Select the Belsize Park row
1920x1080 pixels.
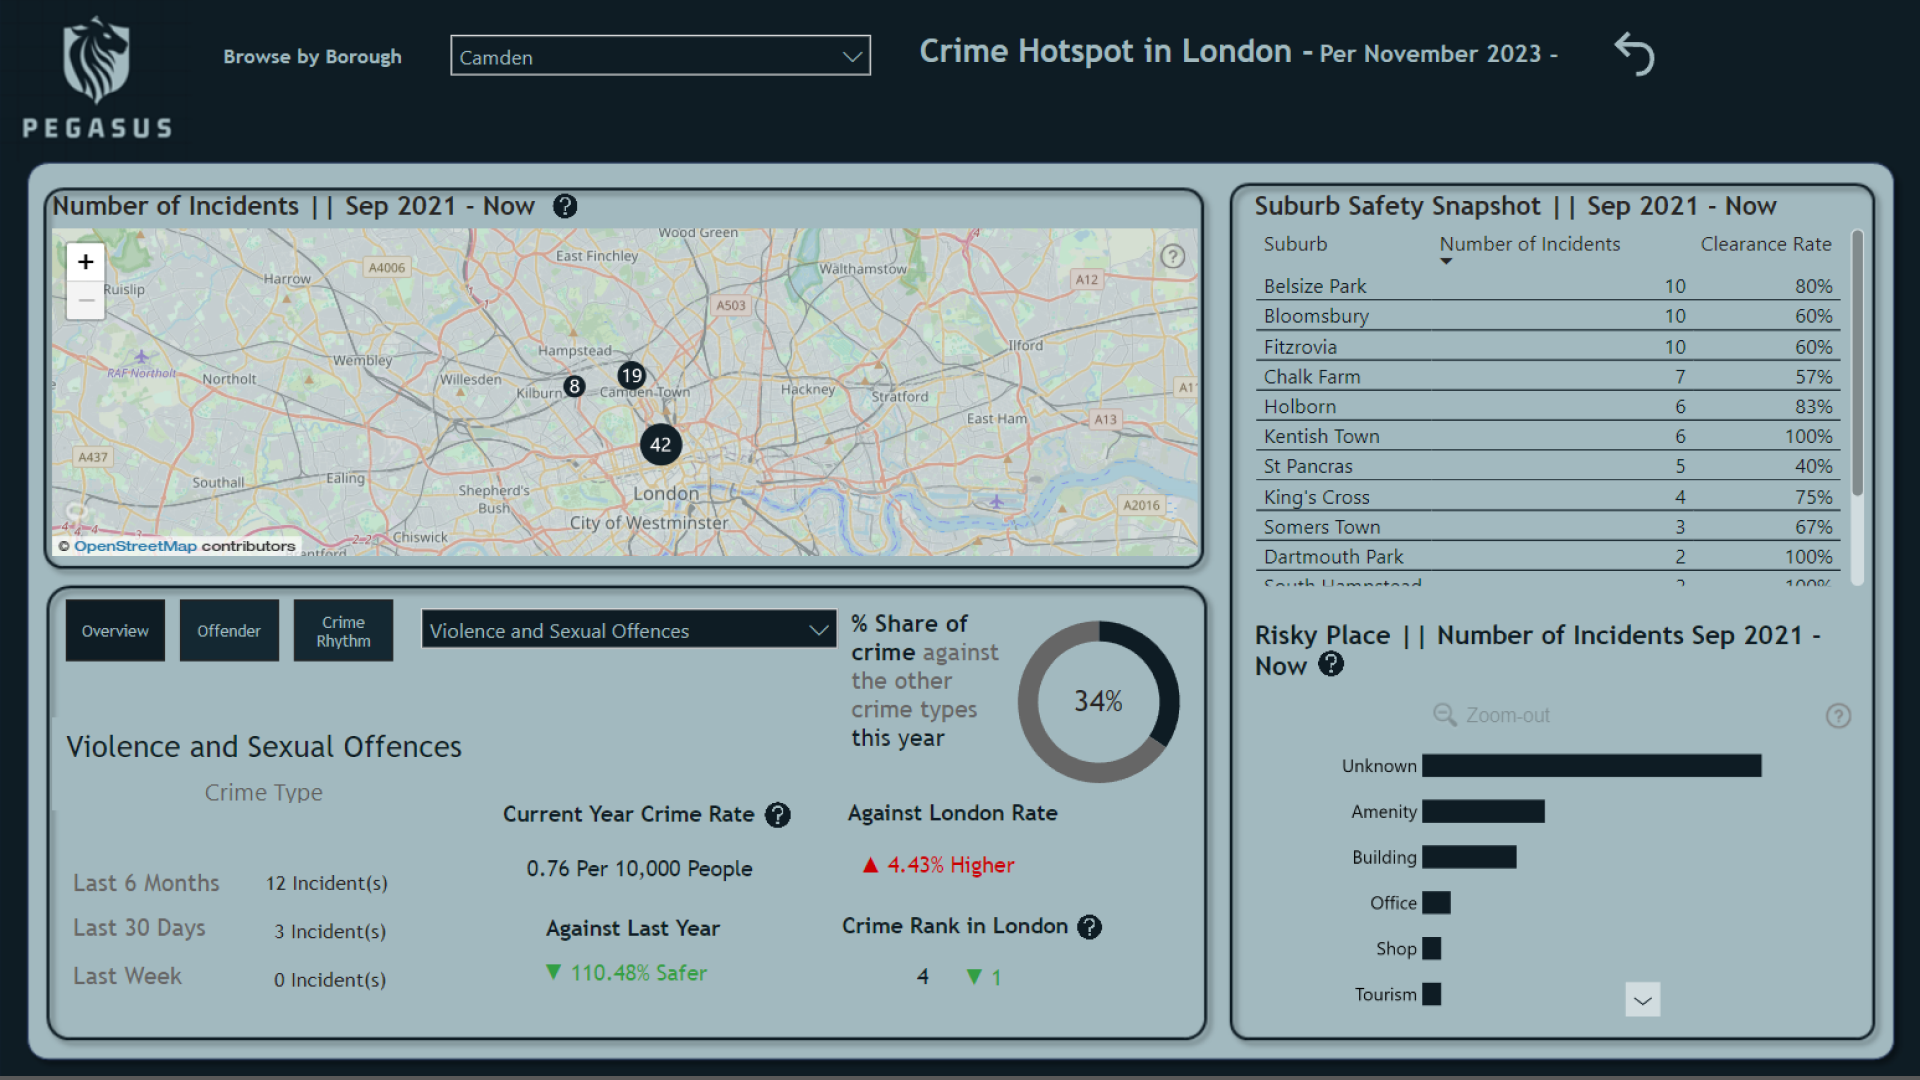pyautogui.click(x=1547, y=286)
